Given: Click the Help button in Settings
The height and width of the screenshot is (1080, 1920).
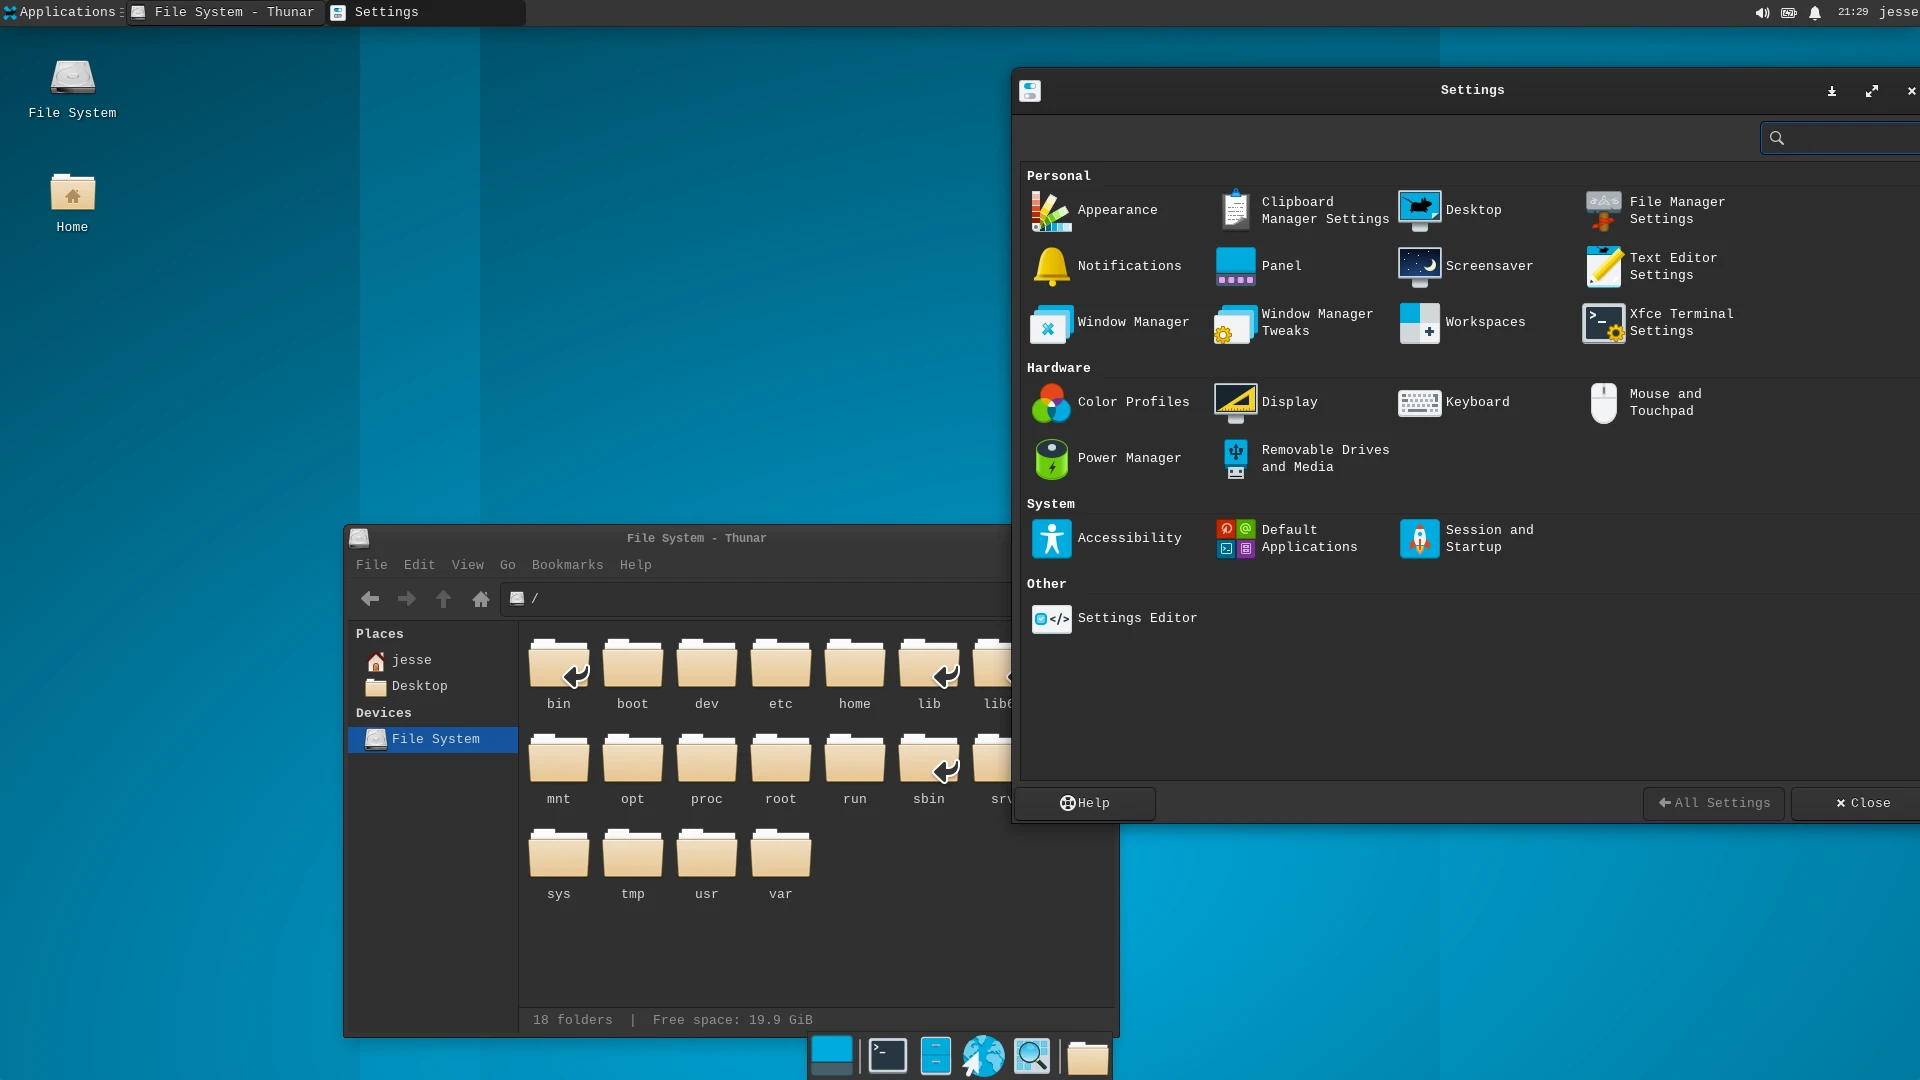Looking at the screenshot, I should 1084,803.
